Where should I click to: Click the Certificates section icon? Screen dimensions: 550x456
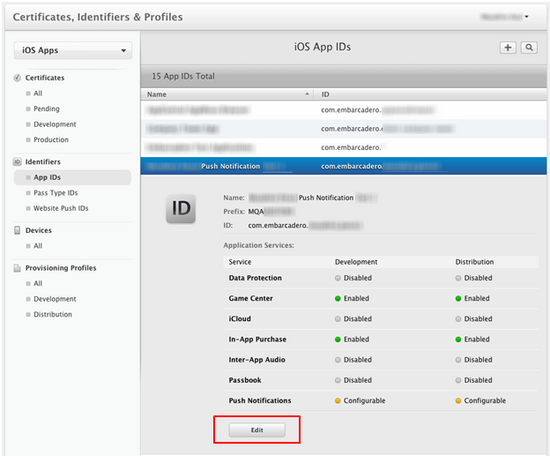(x=17, y=78)
